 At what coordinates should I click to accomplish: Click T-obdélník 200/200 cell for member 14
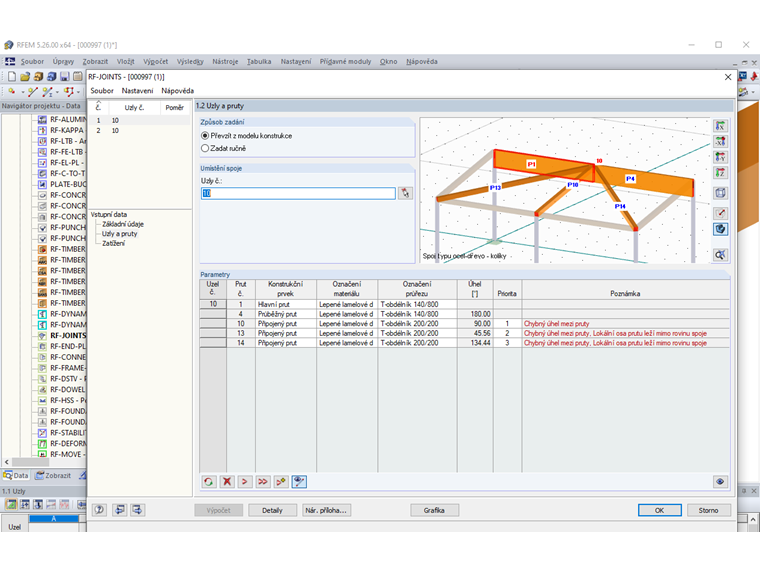(x=417, y=343)
